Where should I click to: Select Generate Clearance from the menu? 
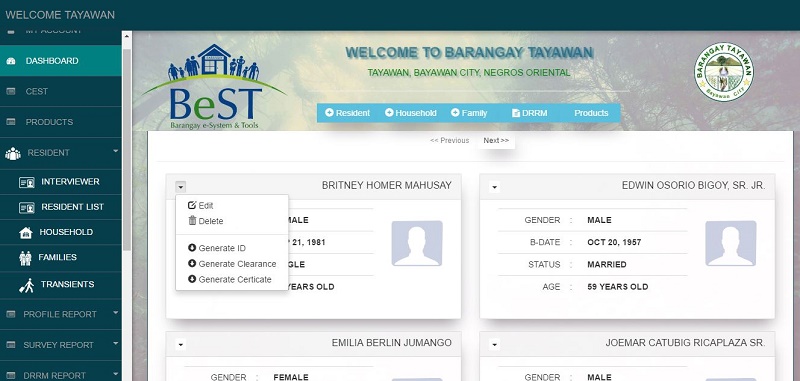232,264
